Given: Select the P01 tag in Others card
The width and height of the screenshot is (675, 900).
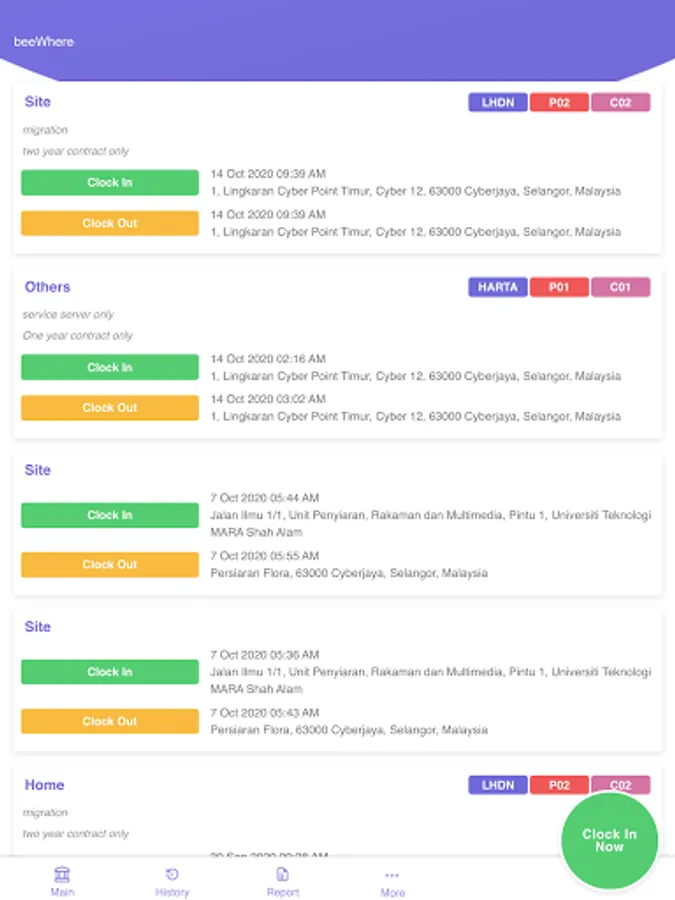Looking at the screenshot, I should click(560, 287).
